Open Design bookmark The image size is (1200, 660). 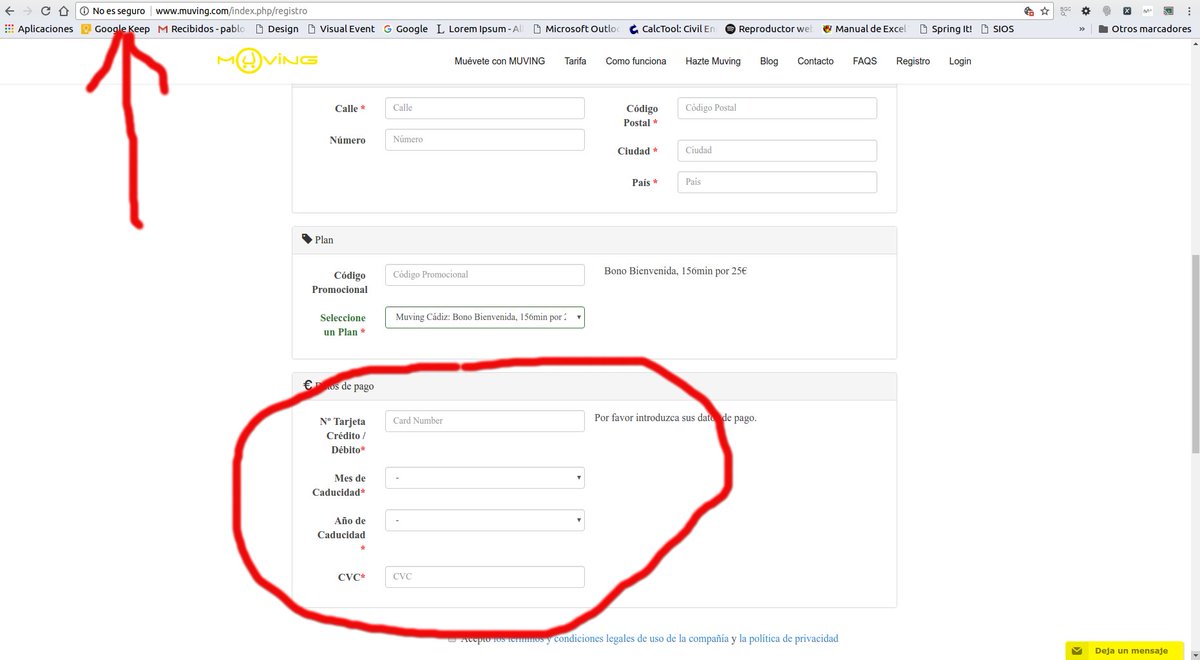[276, 29]
